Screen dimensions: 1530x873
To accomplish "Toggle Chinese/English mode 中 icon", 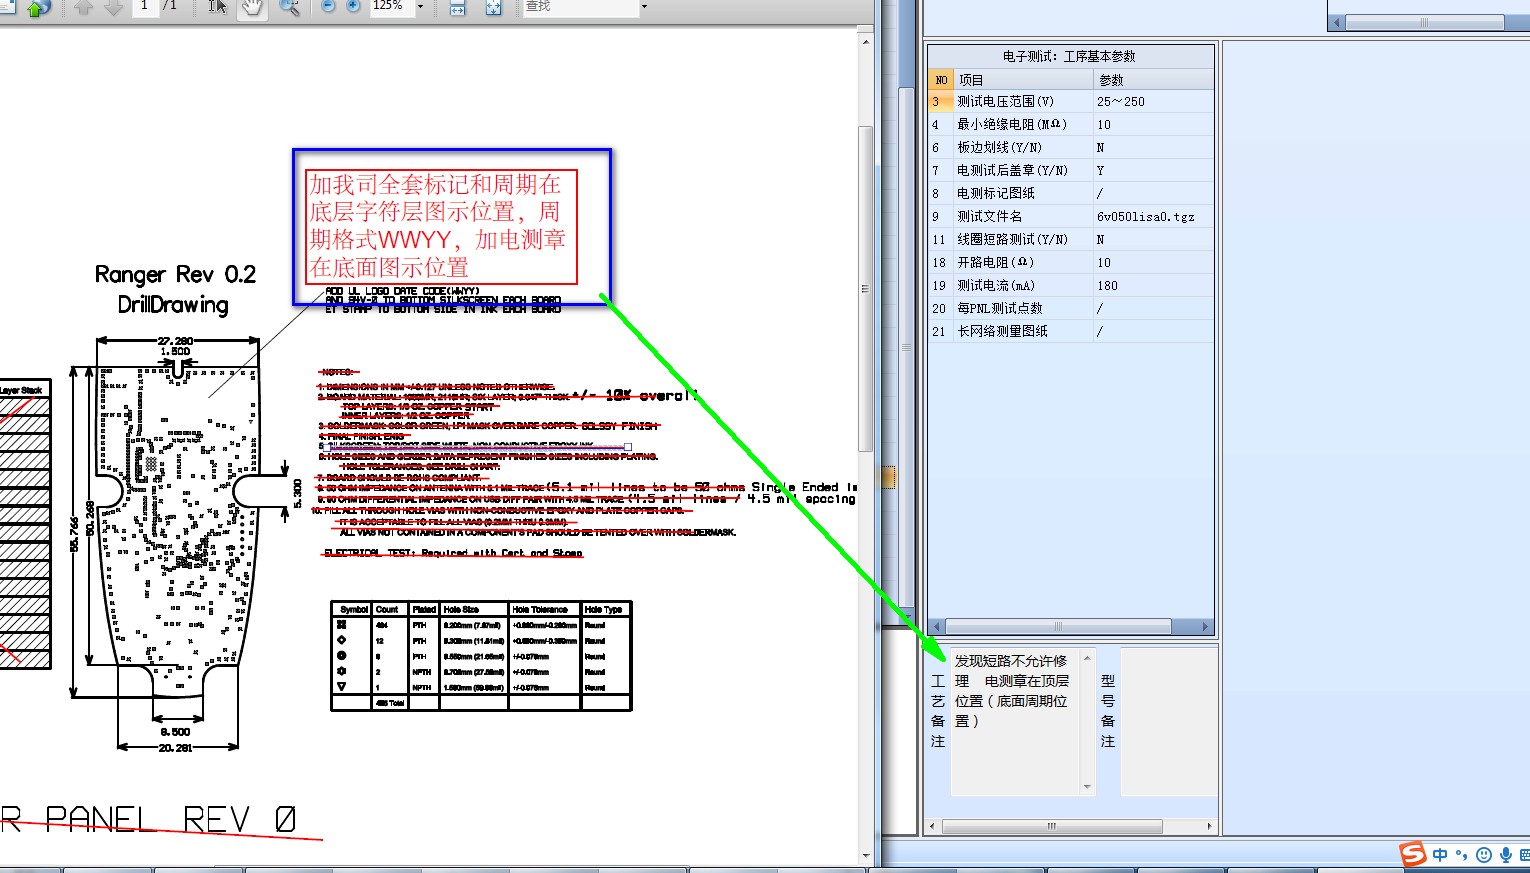I will tap(1440, 854).
